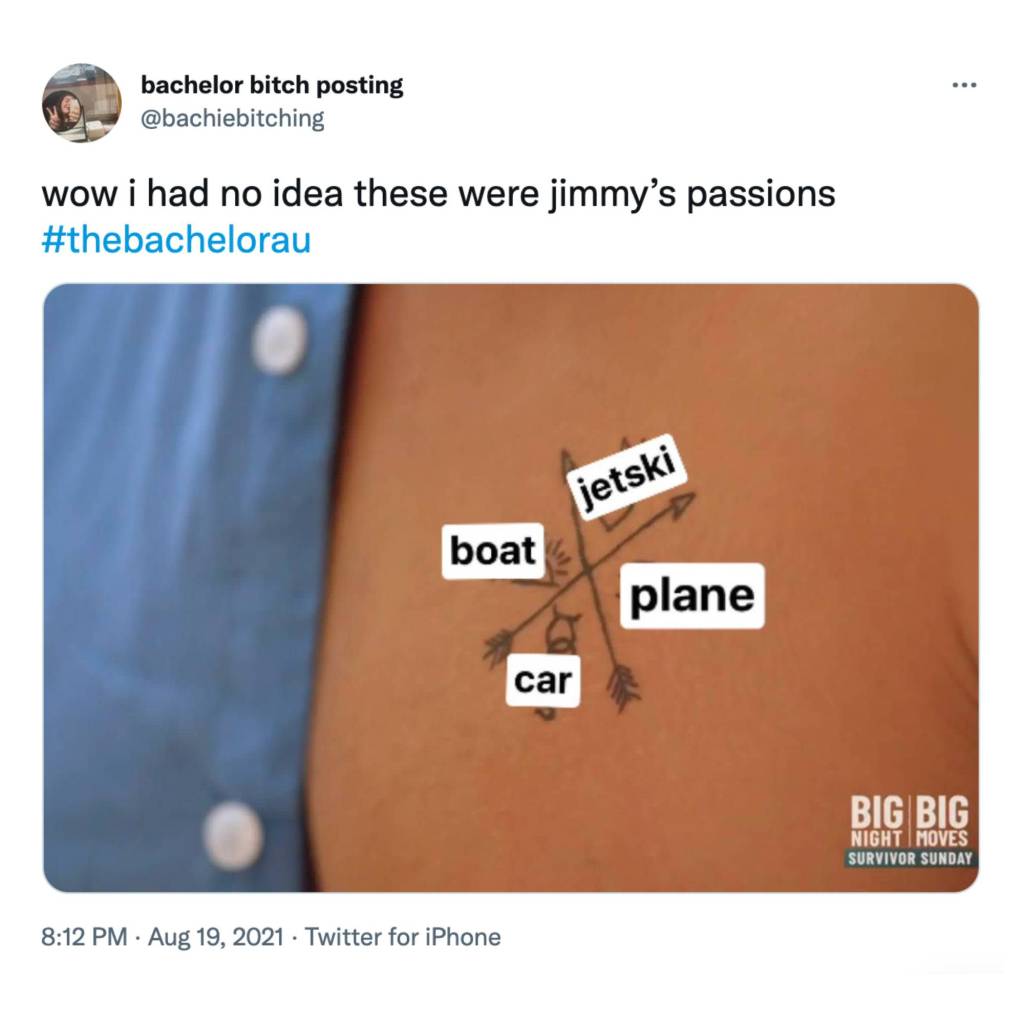Click the Big Night Big Moves watermark

(909, 821)
